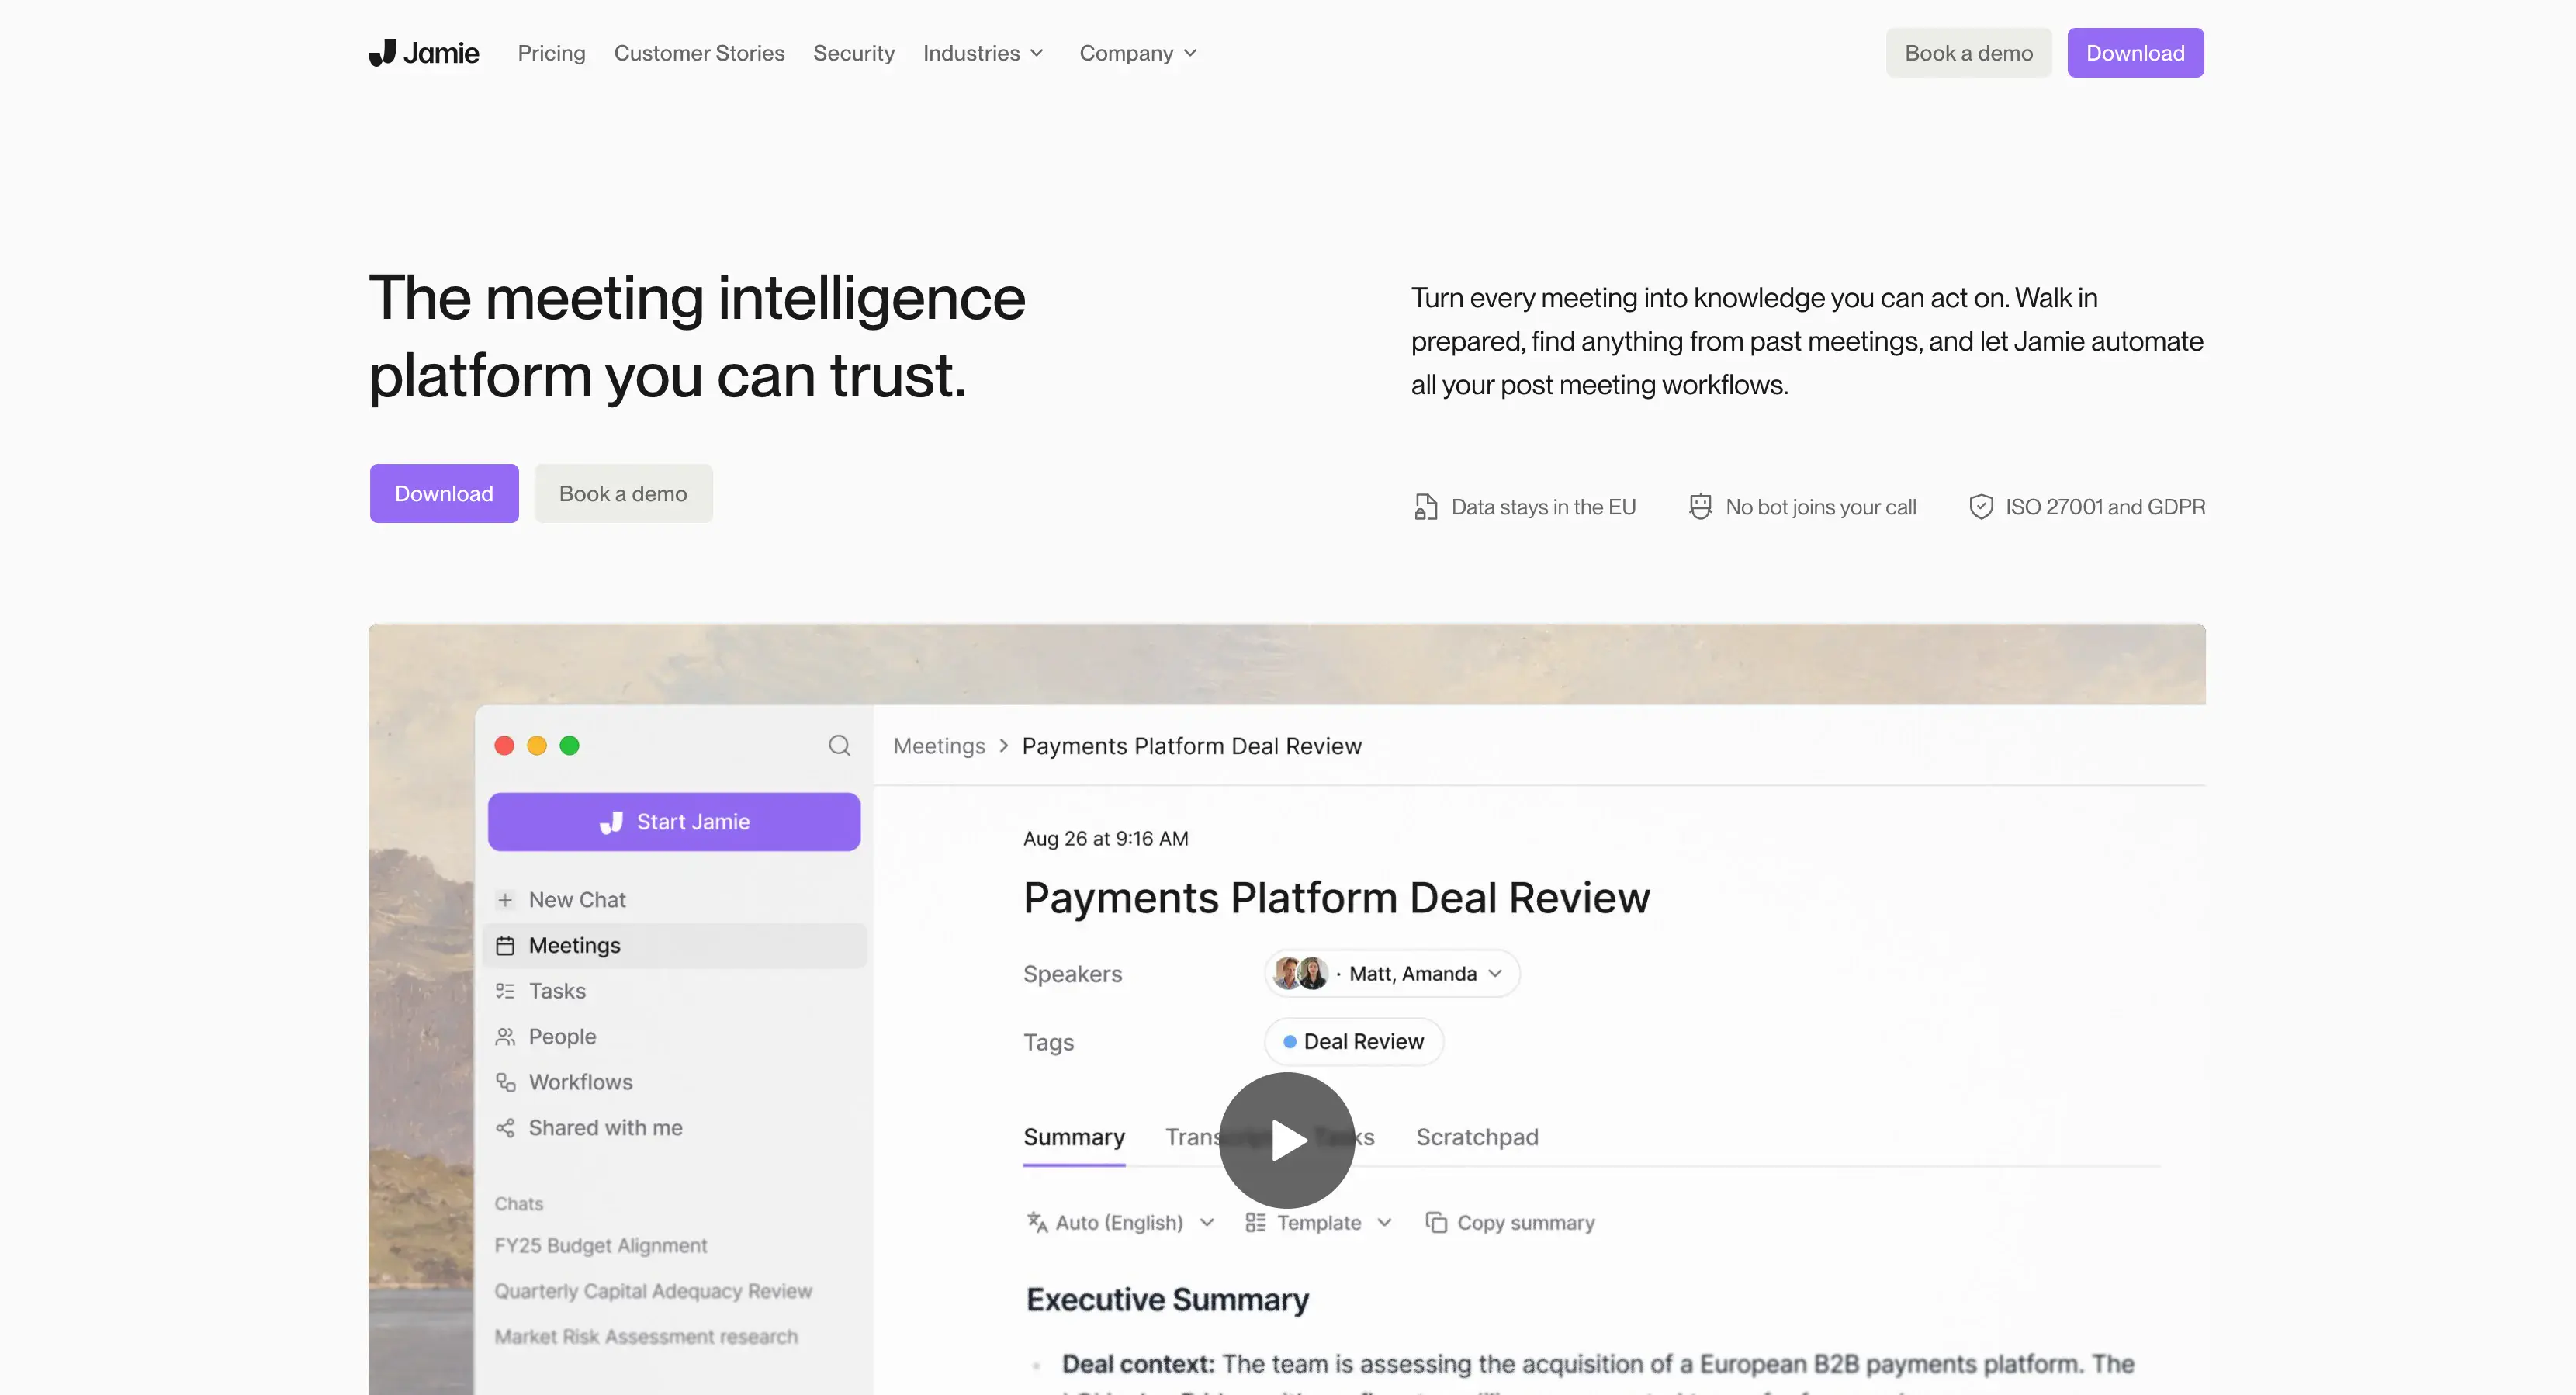This screenshot has height=1395, width=2576.
Task: Click the hero Book a demo button
Action: (x=623, y=493)
